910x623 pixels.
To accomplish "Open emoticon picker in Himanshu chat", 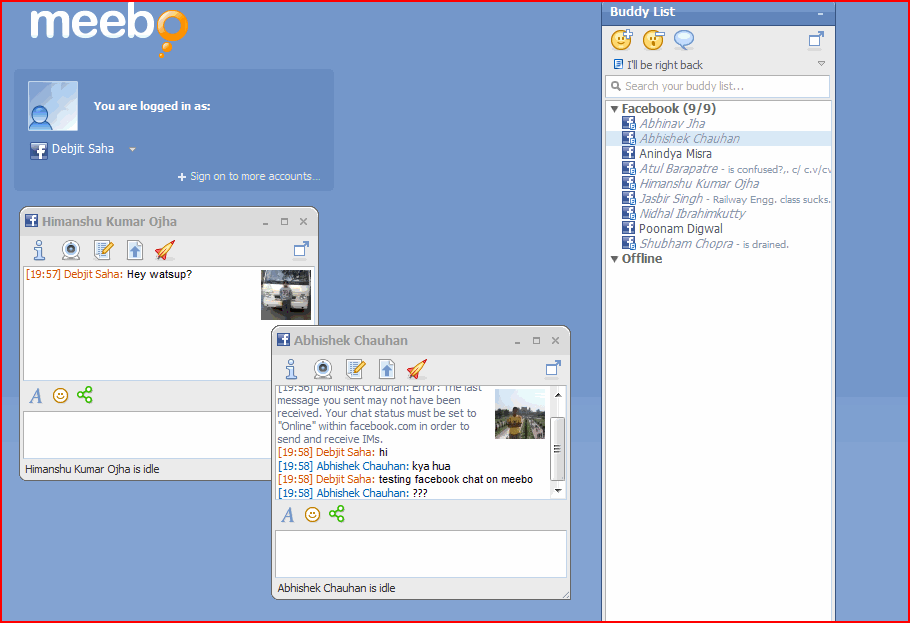I will pos(60,395).
